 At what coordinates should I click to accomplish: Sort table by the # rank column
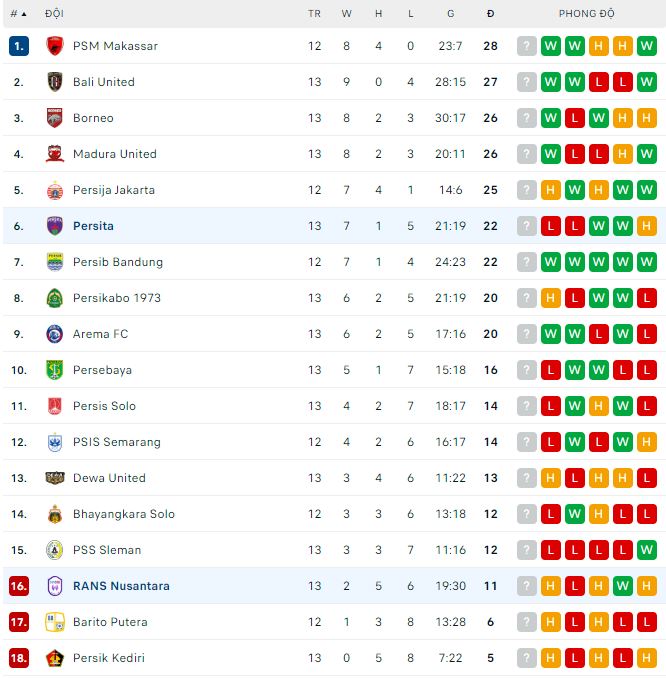(18, 14)
